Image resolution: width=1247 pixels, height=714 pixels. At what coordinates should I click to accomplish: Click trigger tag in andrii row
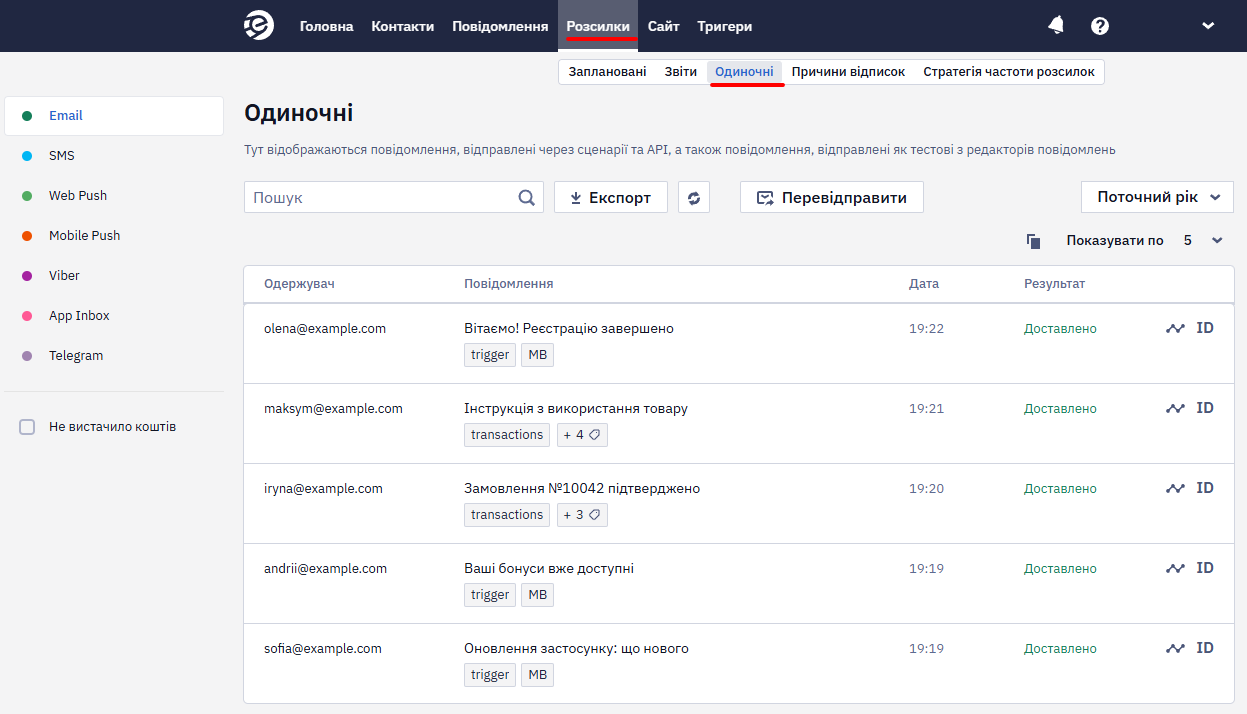click(490, 595)
